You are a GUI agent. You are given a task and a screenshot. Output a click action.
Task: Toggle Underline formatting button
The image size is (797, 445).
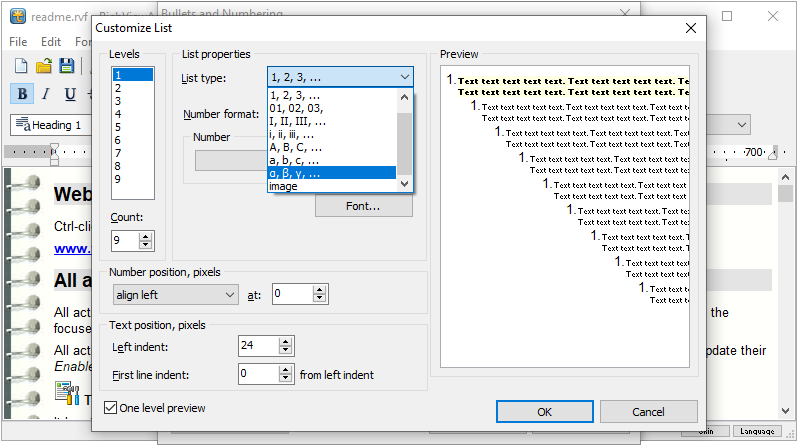pos(70,95)
